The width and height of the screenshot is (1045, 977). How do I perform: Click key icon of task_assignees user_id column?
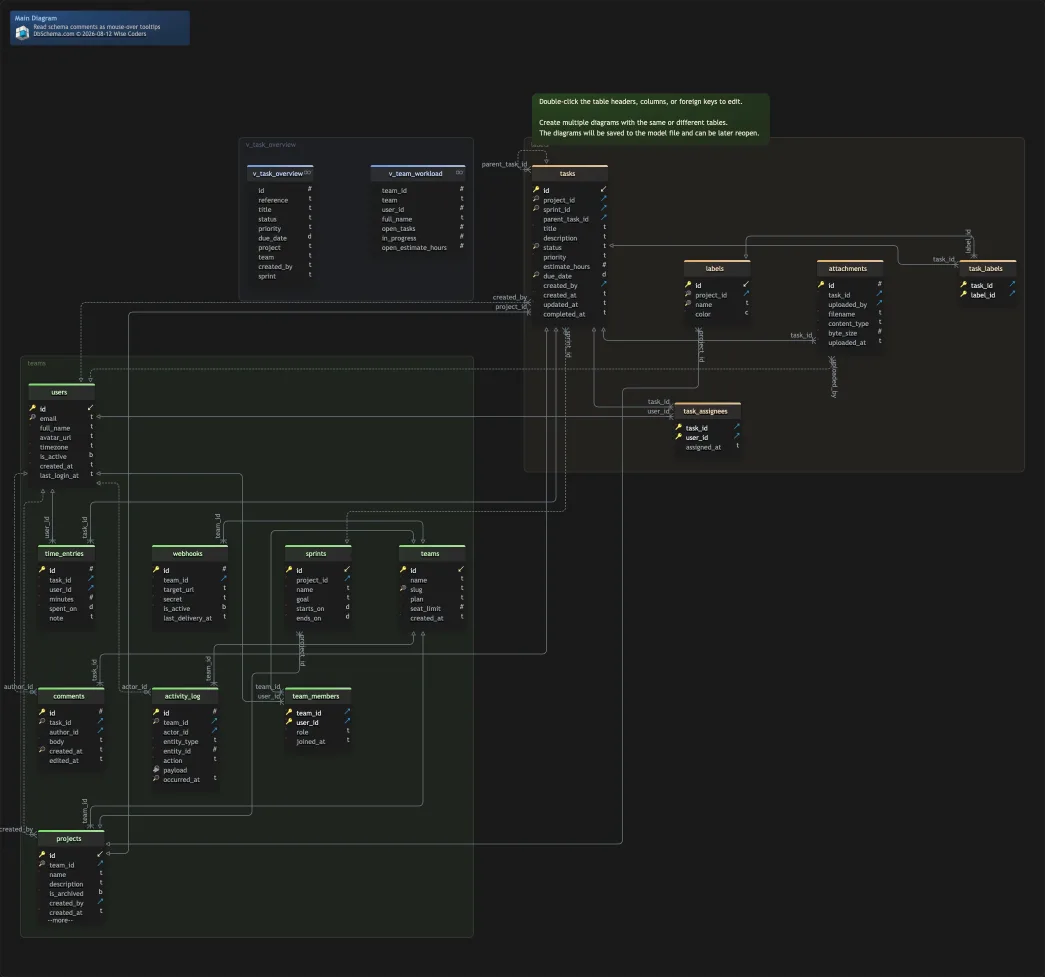click(x=679, y=437)
